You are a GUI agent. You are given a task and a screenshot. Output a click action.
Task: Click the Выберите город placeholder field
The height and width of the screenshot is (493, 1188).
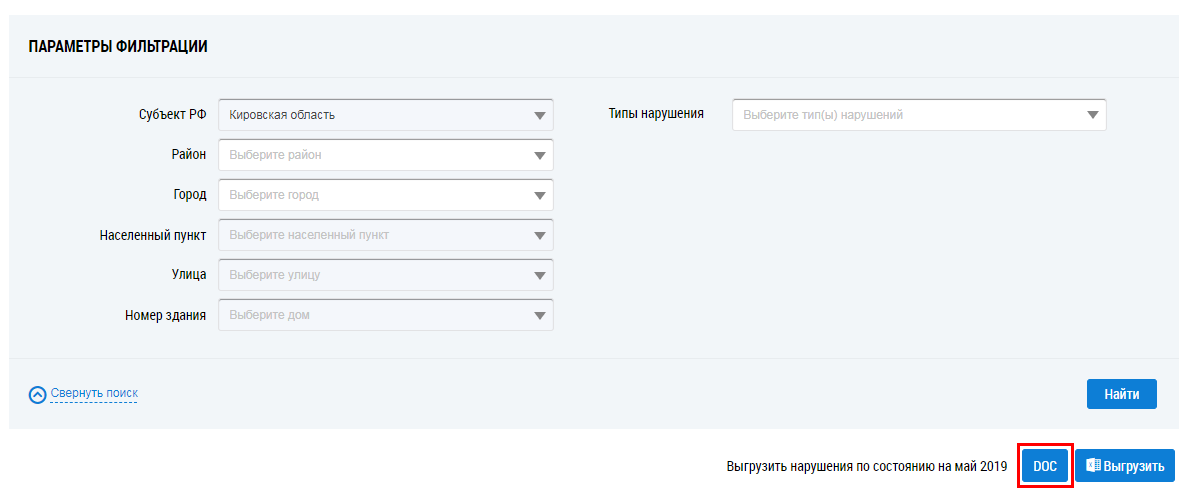point(274,195)
